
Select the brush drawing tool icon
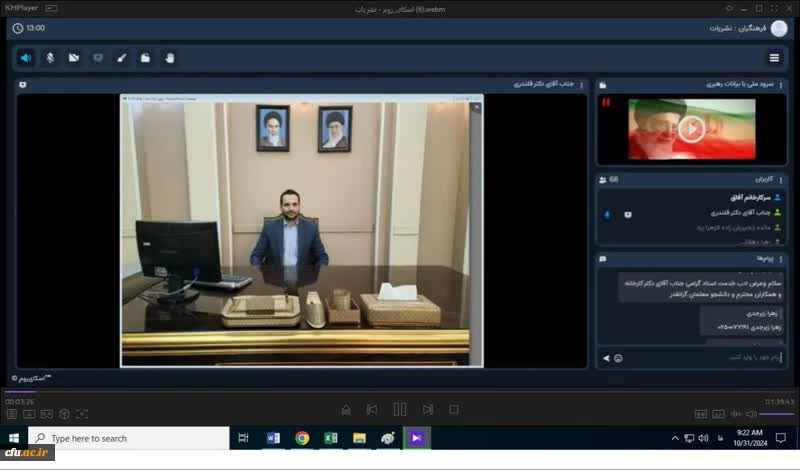point(122,58)
